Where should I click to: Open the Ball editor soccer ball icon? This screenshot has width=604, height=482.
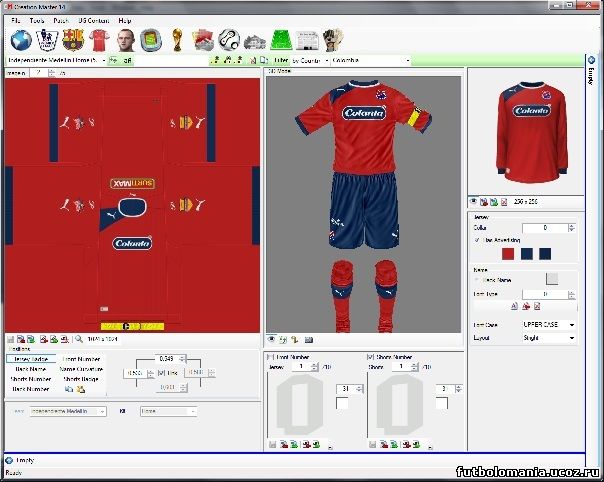229,40
